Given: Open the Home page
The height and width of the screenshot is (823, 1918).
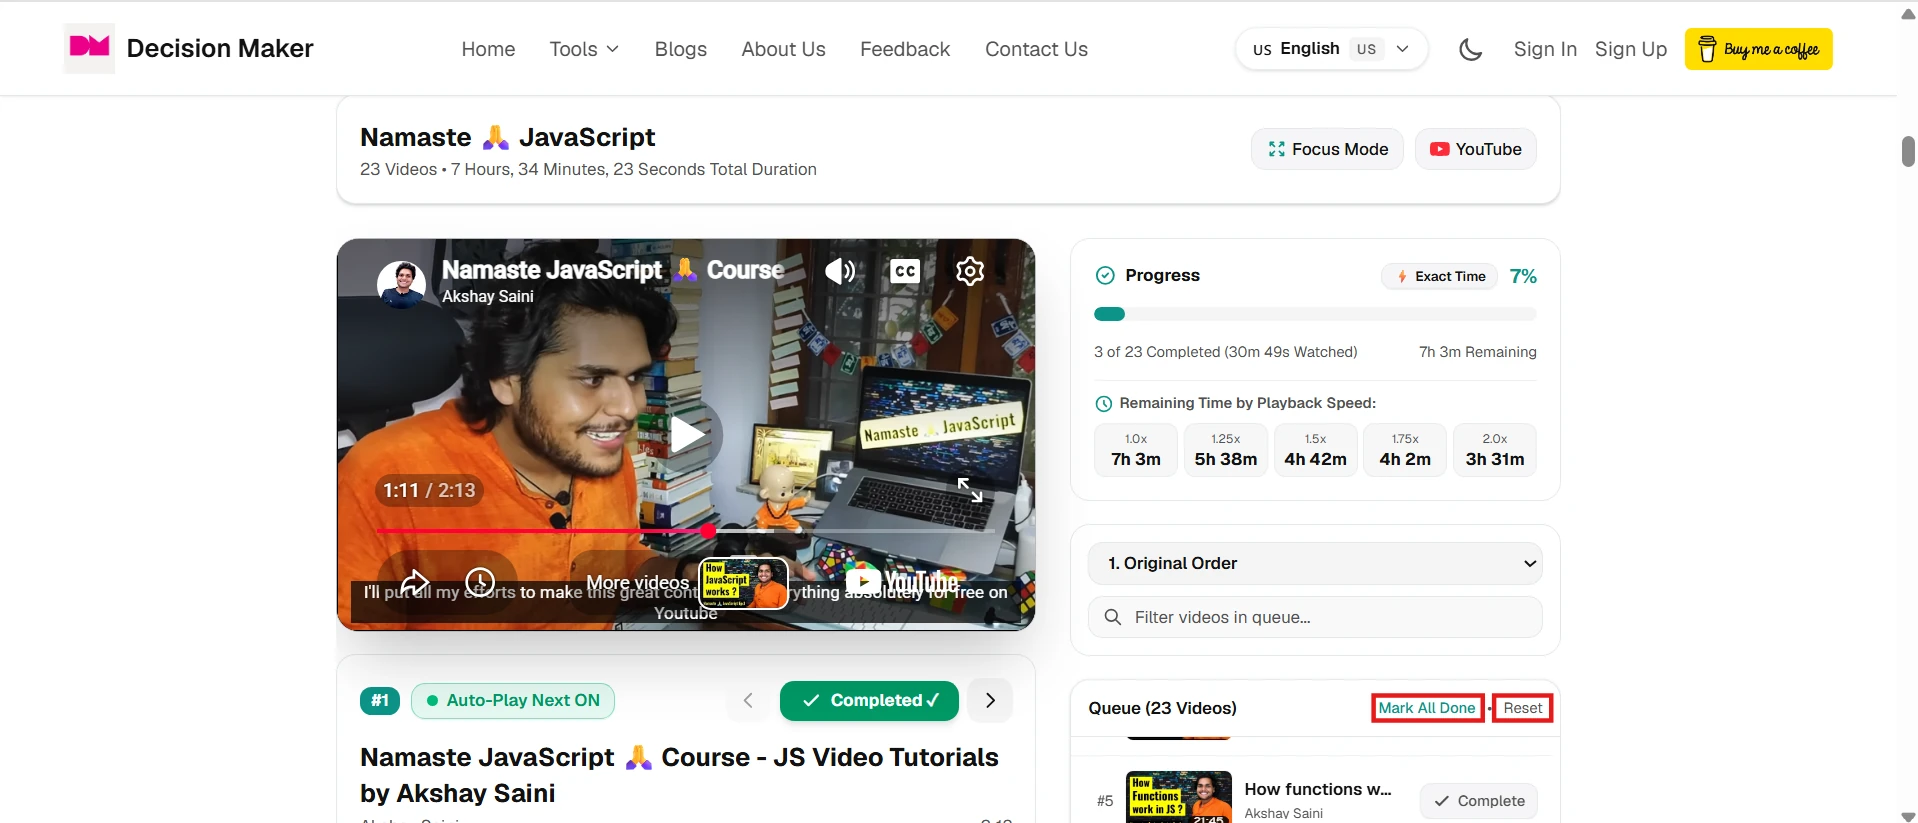Looking at the screenshot, I should (488, 49).
